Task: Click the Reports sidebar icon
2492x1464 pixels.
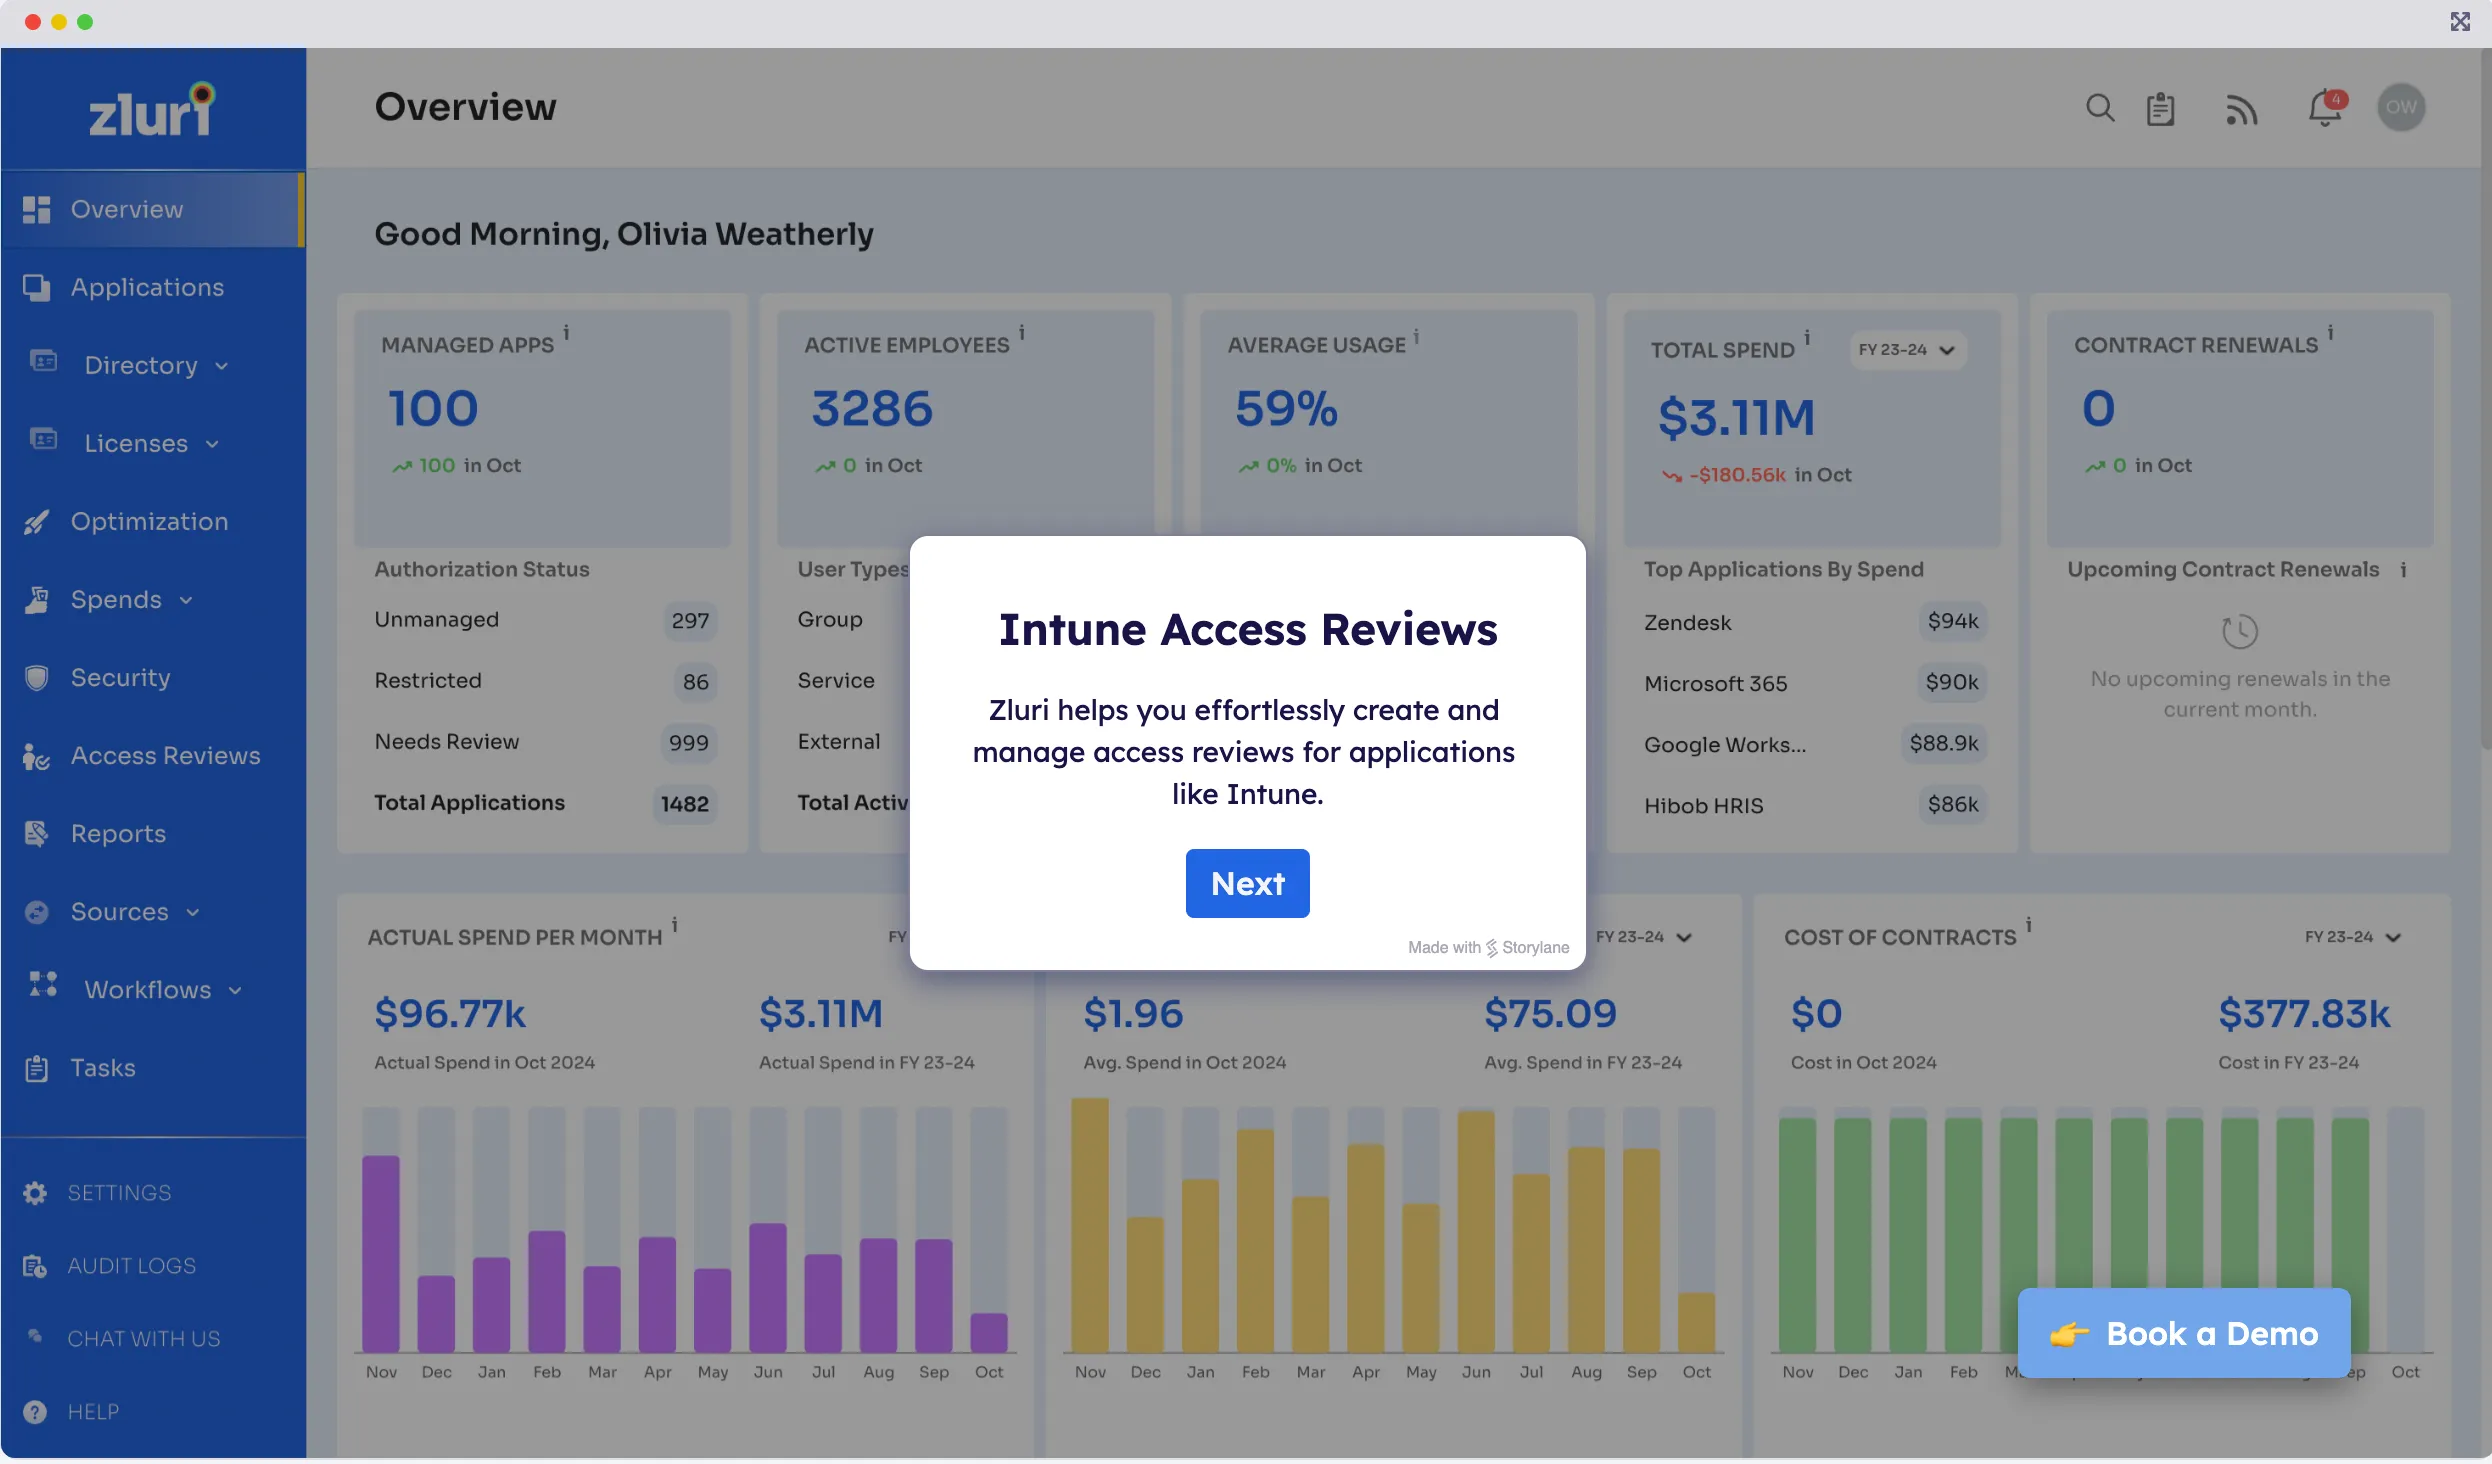Action: (37, 833)
